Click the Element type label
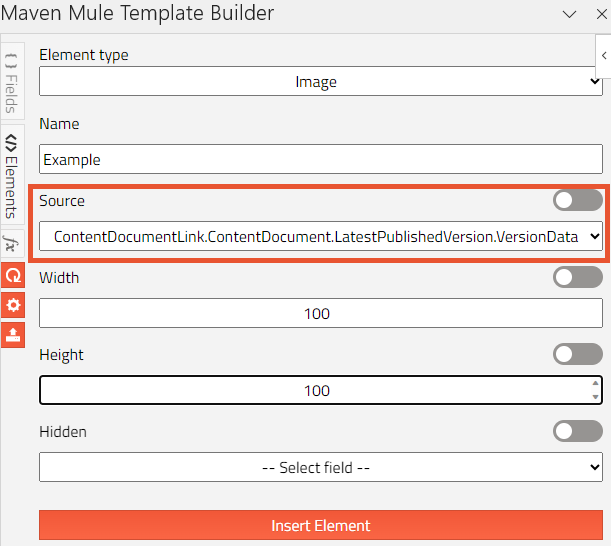The image size is (611, 546). pyautogui.click(x=84, y=55)
